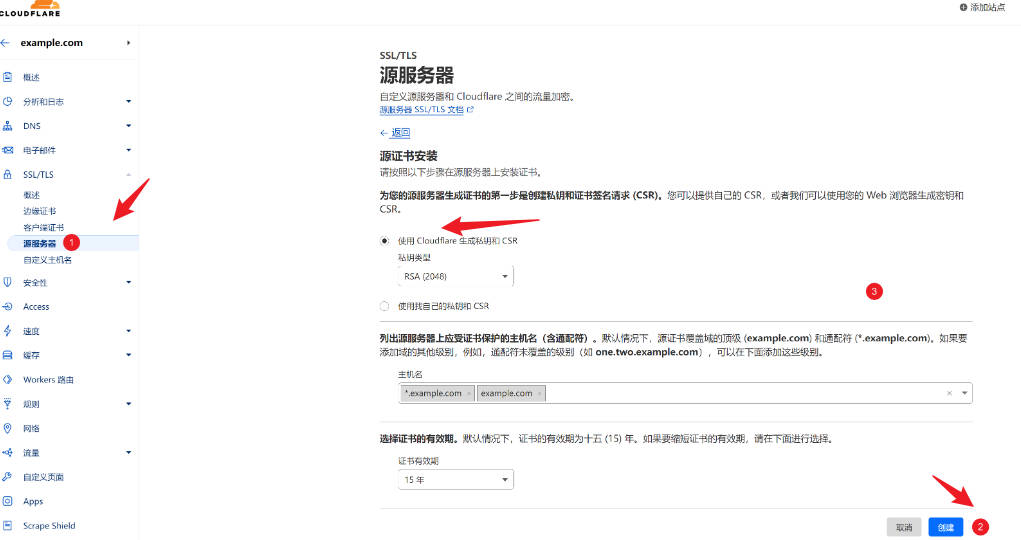1021x540 pixels.
Task: Expand the 分析和日志 menu arrow
Action: click(128, 101)
